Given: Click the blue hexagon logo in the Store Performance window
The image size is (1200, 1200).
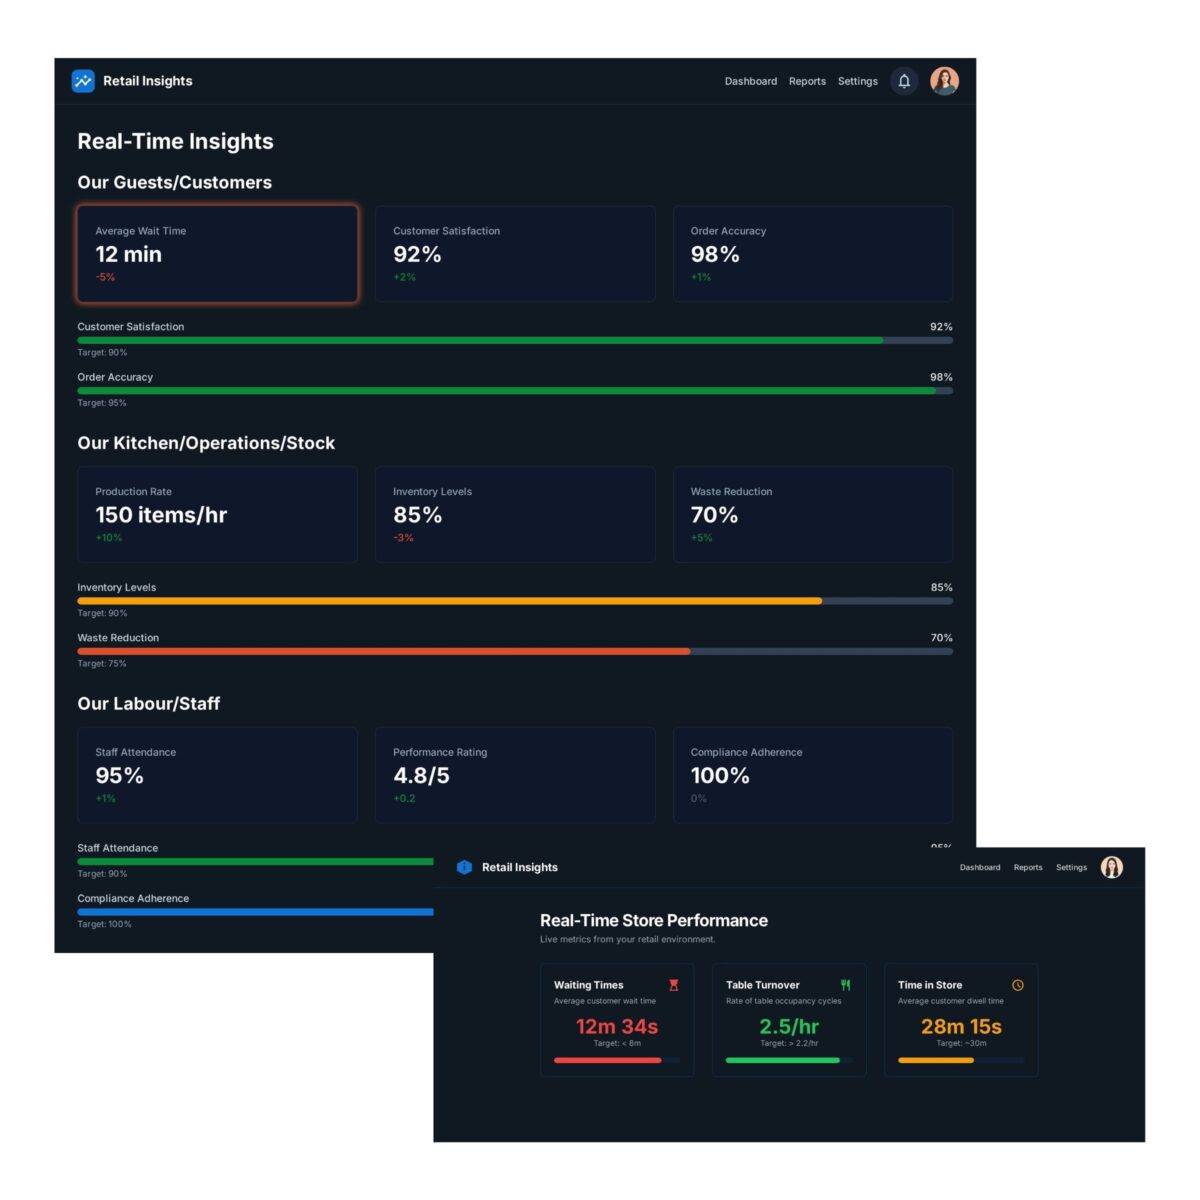Looking at the screenshot, I should [464, 867].
